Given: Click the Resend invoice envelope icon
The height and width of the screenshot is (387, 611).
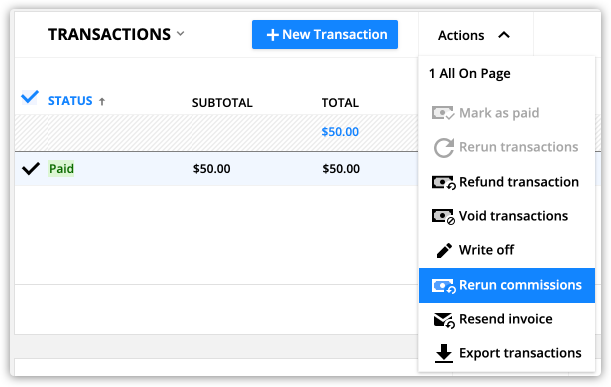Looking at the screenshot, I should [x=444, y=320].
